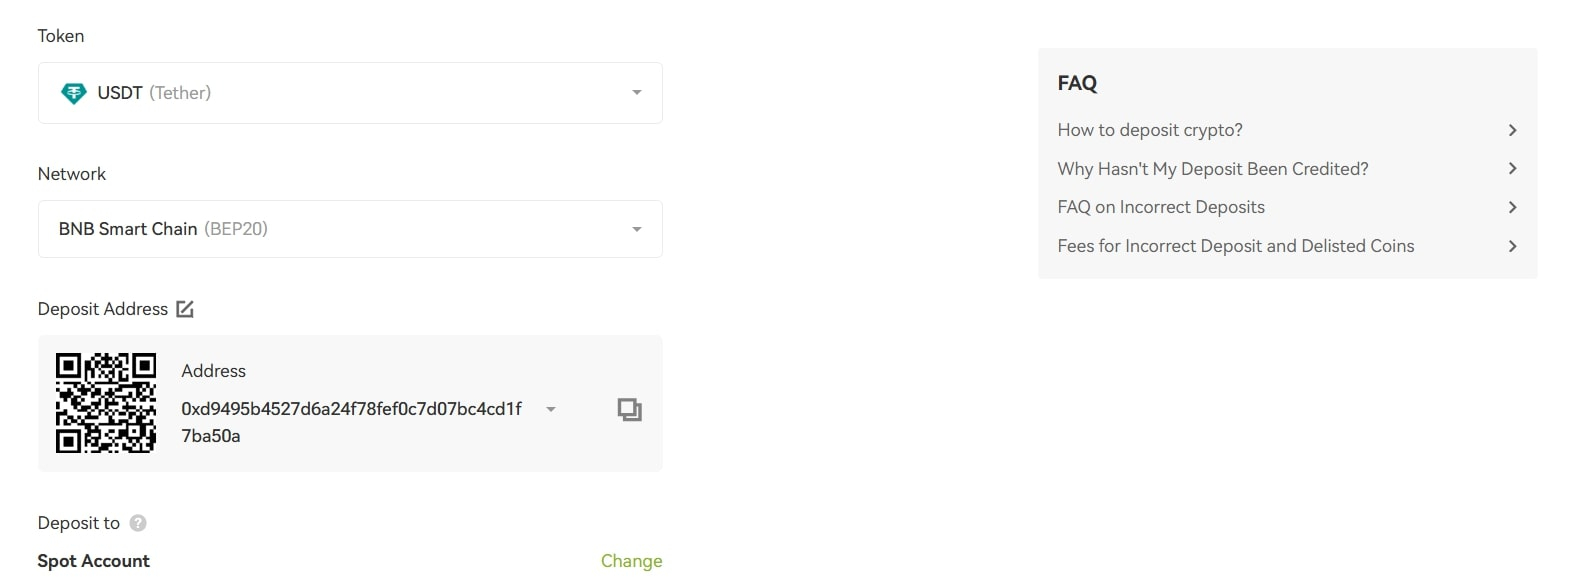Screen dimensions: 1570x577
Task: Click the copy address icon
Action: click(x=629, y=409)
